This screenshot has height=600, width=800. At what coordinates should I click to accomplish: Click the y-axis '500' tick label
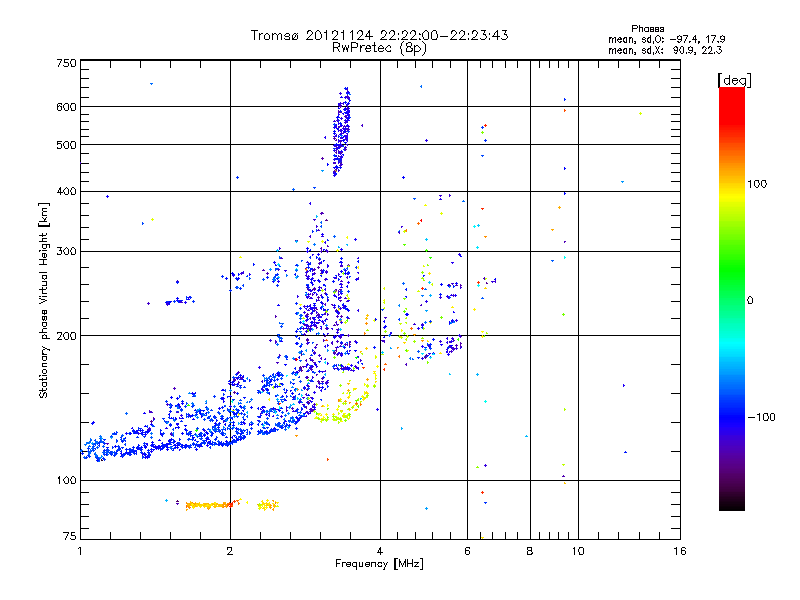point(66,145)
